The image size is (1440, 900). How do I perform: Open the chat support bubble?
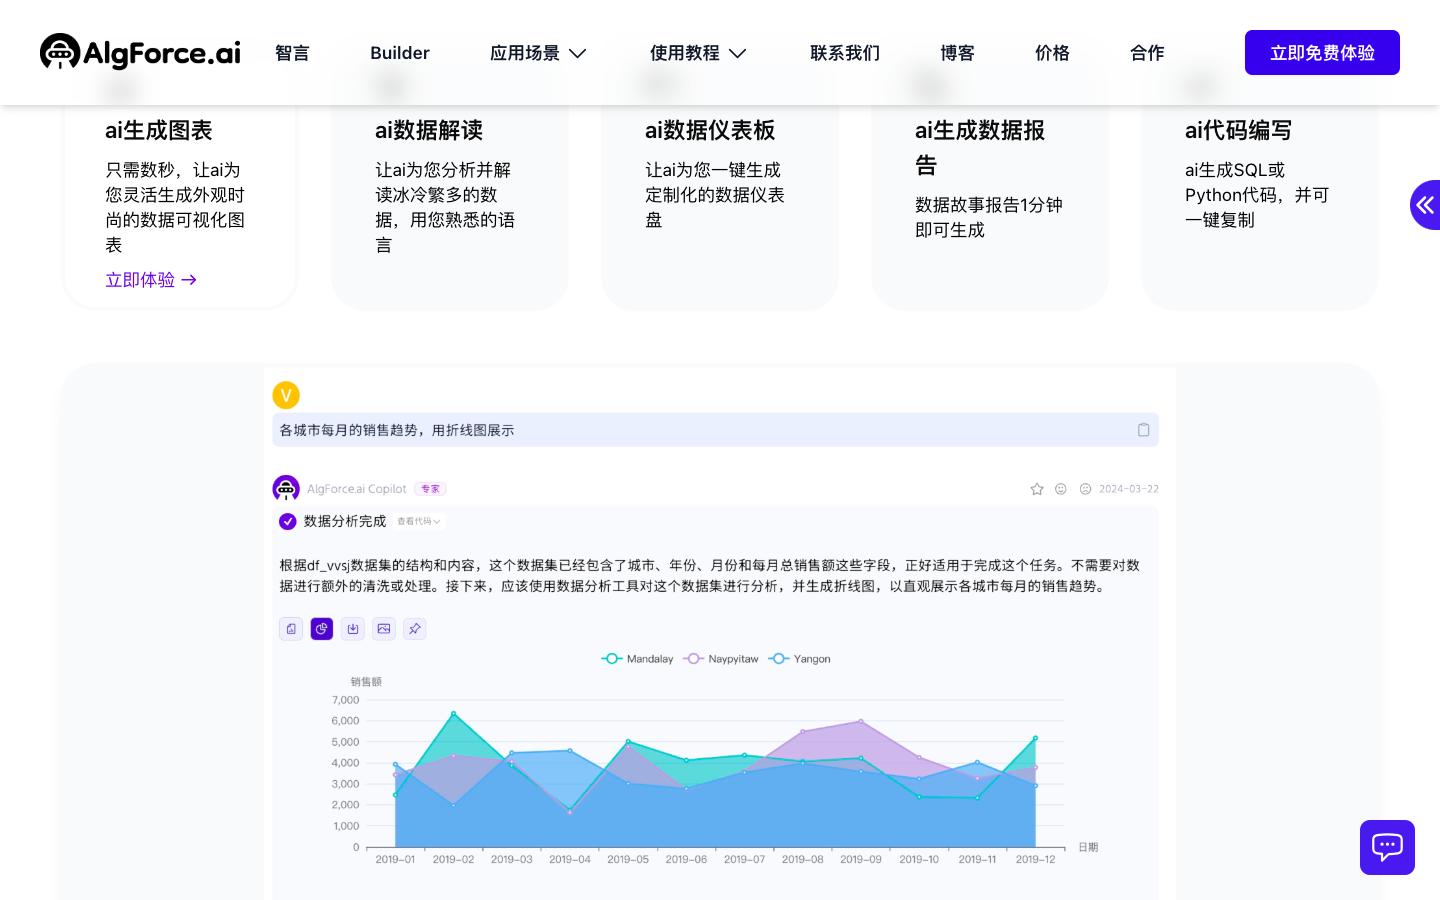click(1387, 847)
